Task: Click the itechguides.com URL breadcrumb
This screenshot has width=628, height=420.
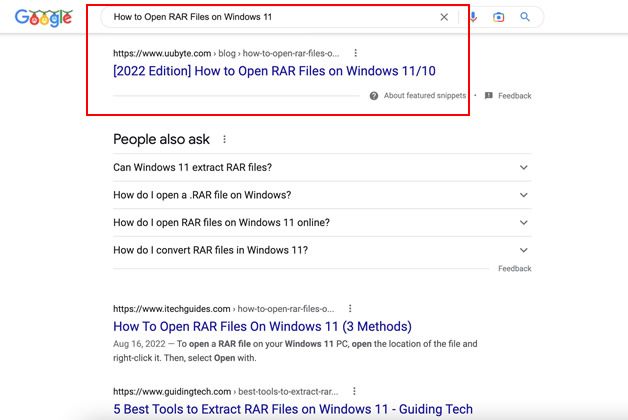Action: click(x=223, y=309)
